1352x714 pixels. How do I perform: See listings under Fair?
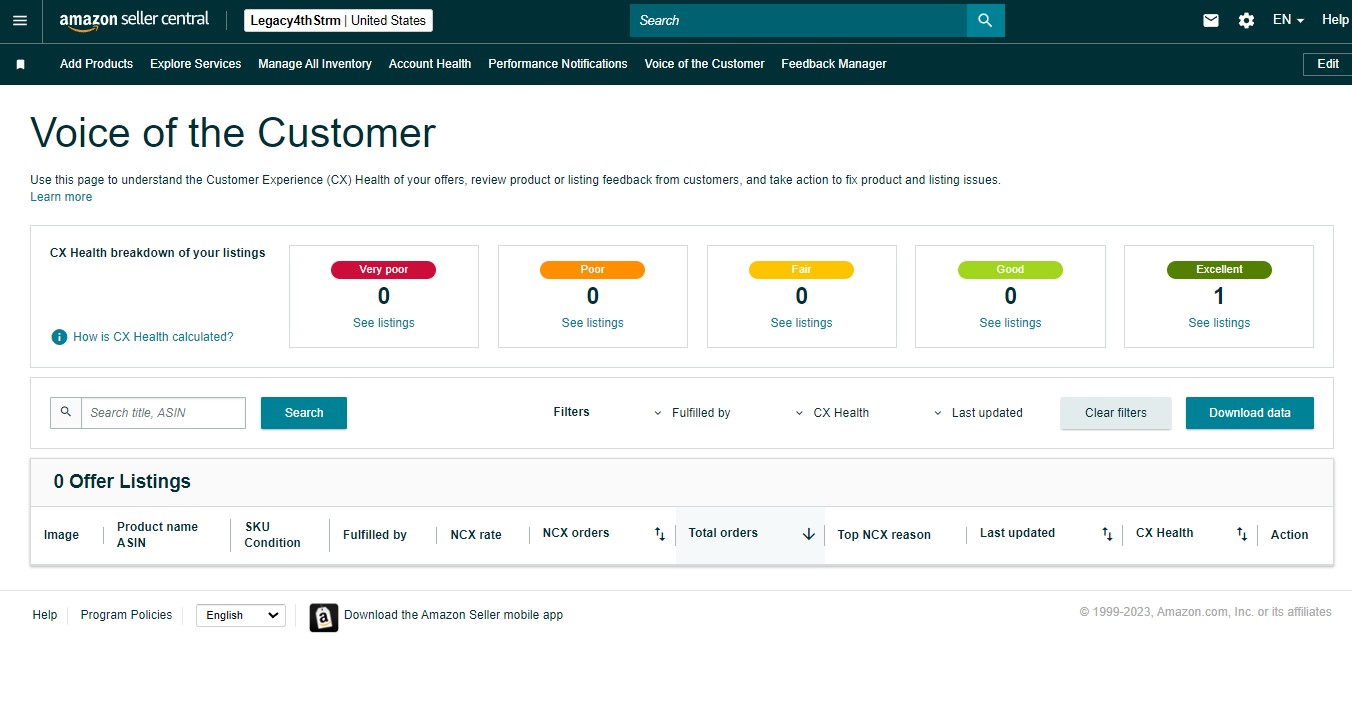click(x=802, y=323)
